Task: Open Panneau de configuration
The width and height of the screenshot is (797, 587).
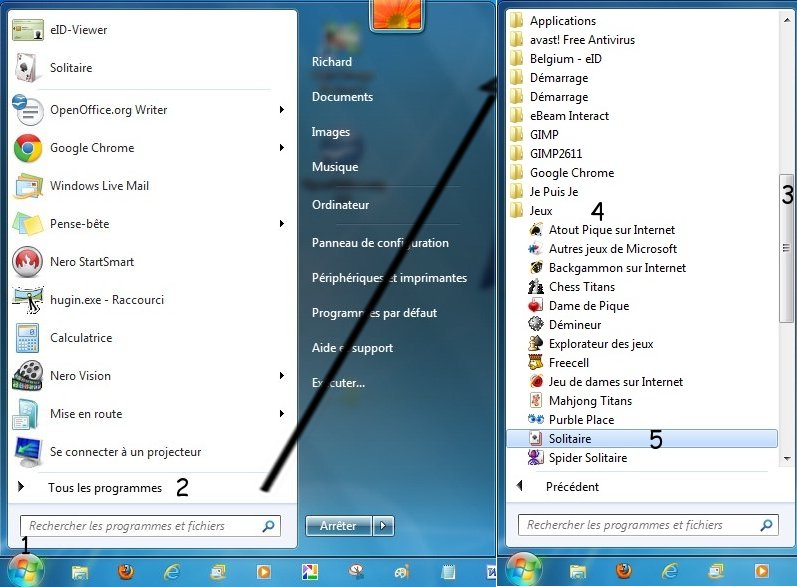Action: (x=380, y=243)
